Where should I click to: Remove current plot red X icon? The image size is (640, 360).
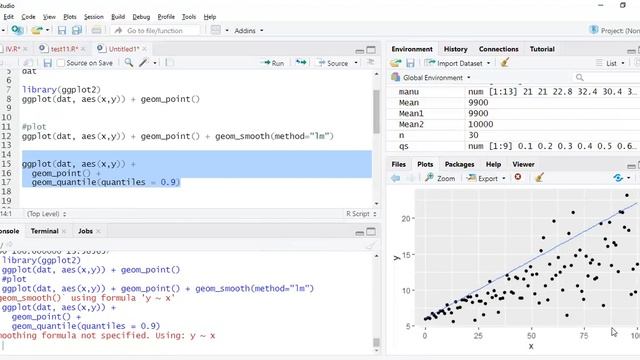point(518,177)
